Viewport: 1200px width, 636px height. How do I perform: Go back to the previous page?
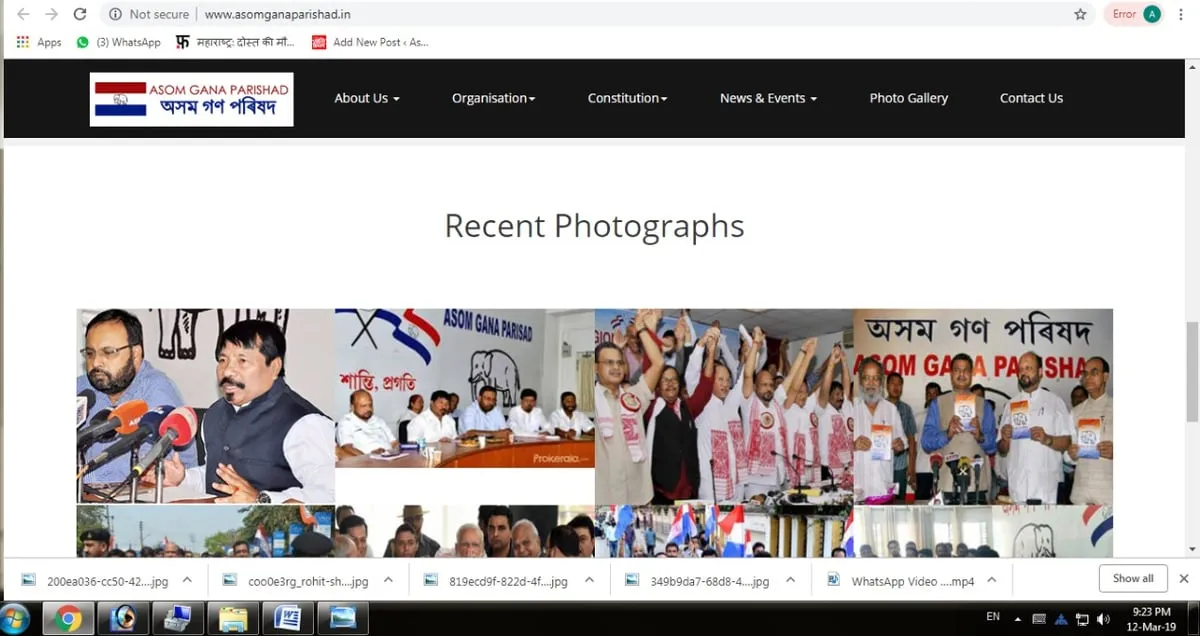(x=23, y=14)
